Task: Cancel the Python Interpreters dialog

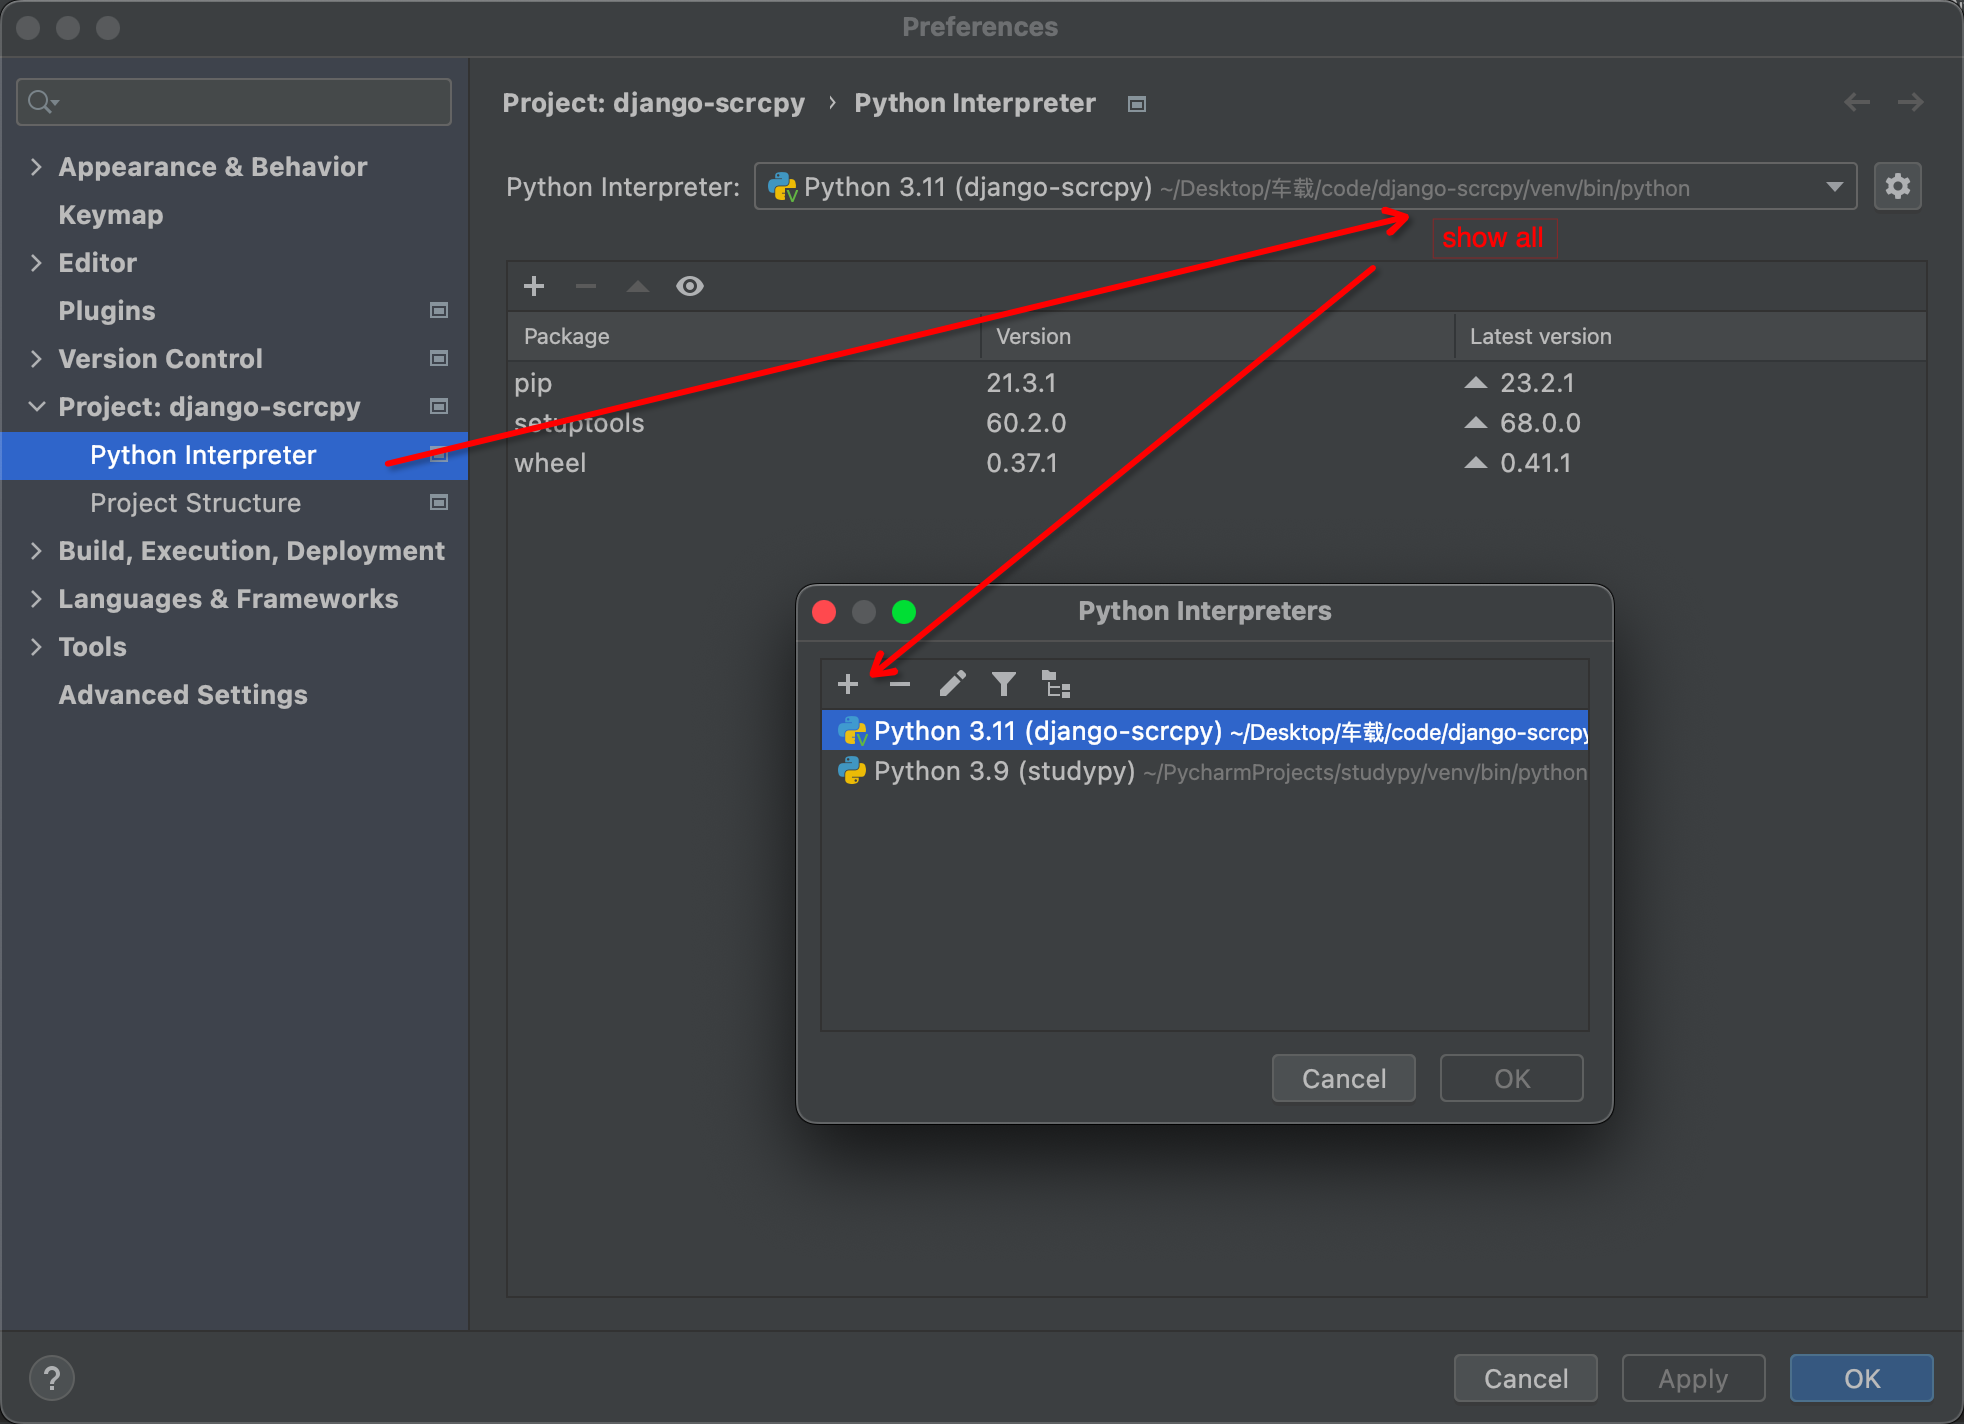Action: click(x=1343, y=1078)
